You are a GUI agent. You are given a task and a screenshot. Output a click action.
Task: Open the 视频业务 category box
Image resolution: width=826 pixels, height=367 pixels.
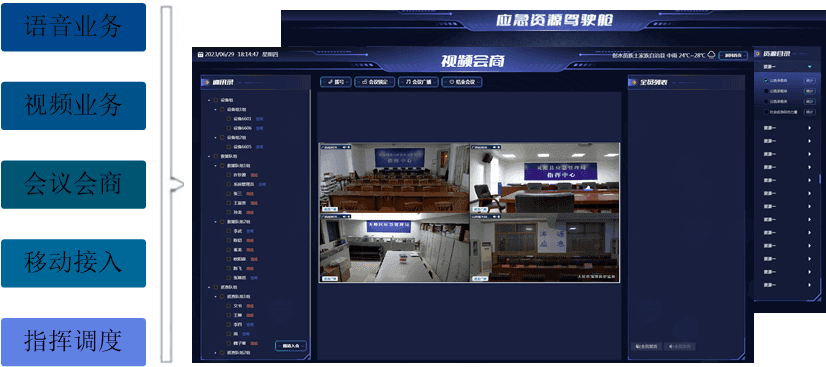click(x=73, y=106)
